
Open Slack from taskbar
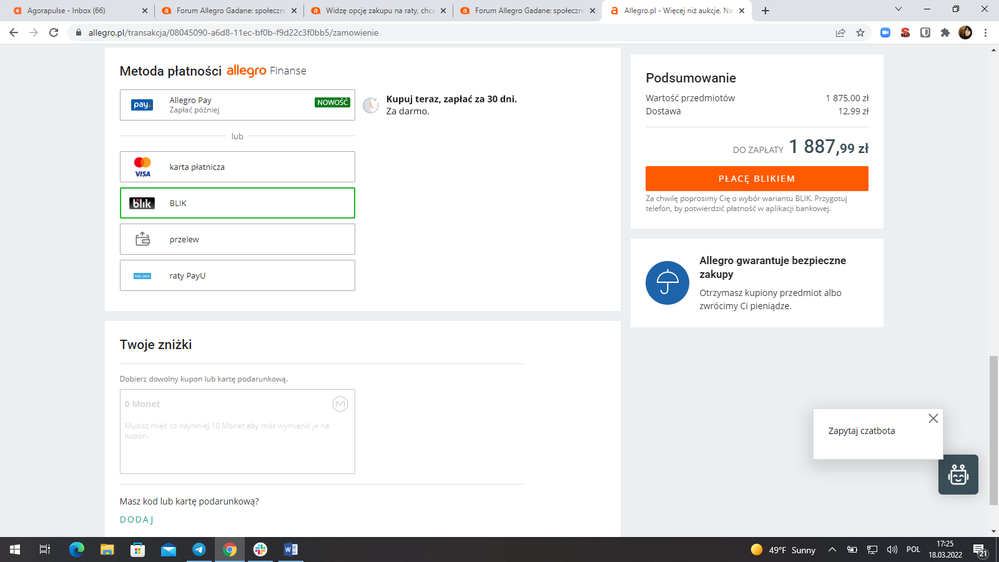tap(260, 549)
